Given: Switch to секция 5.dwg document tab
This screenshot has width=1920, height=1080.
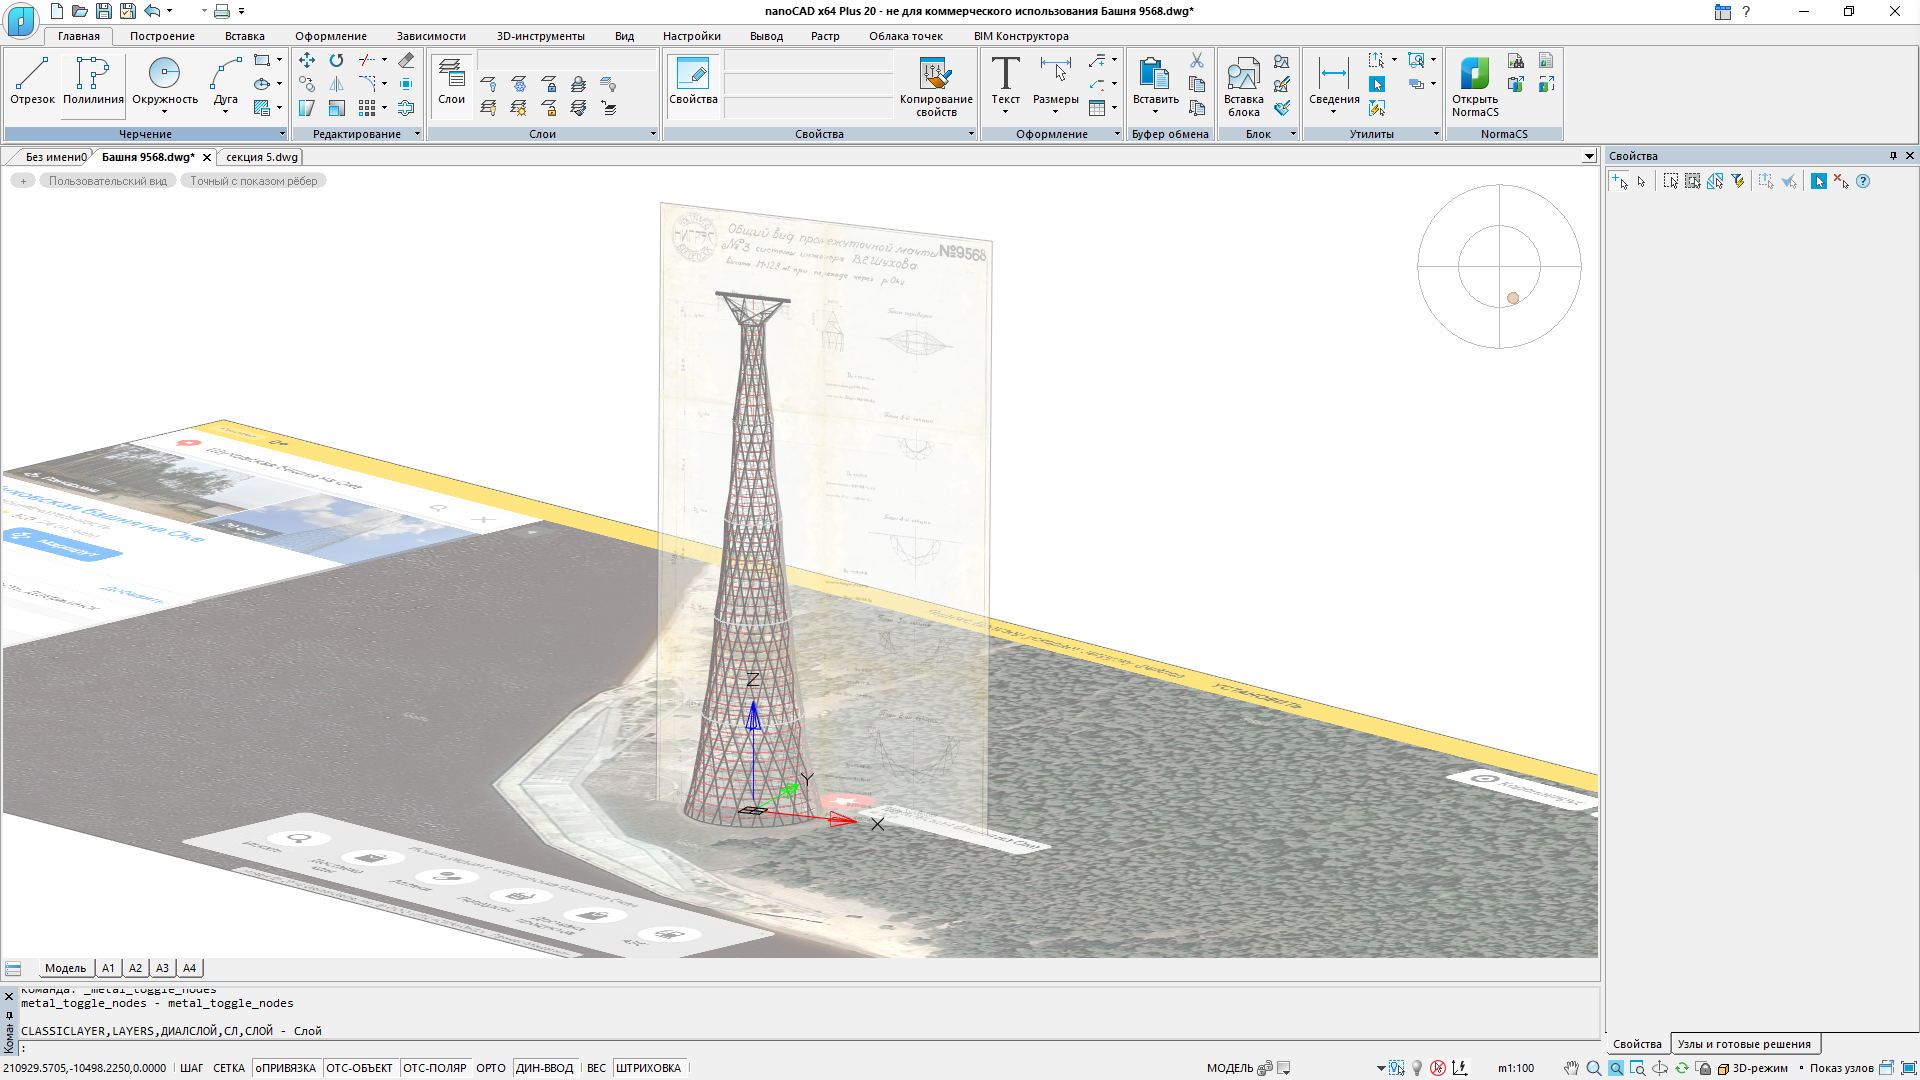Looking at the screenshot, I should coord(261,157).
